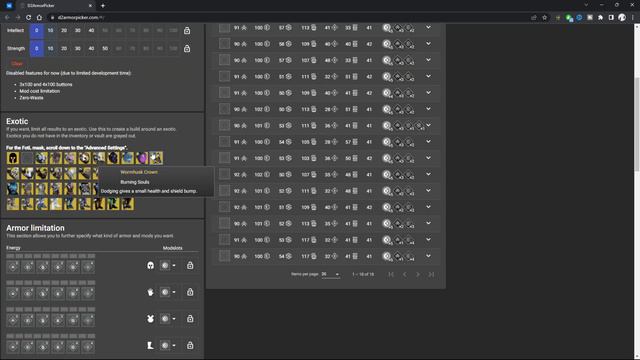640x360 pixels.
Task: Click the 'Mod cost limitation' bullet
Action: pyautogui.click(x=40, y=91)
